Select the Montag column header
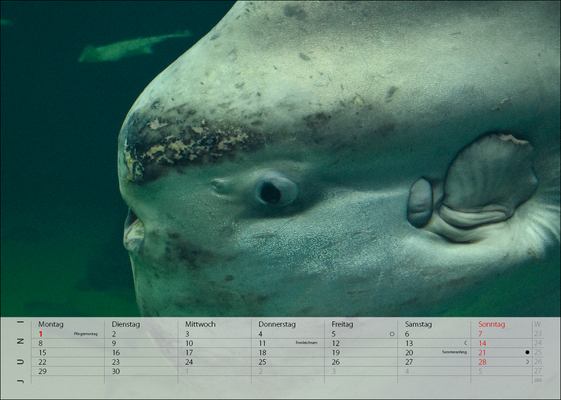Image resolution: width=561 pixels, height=400 pixels. pos(51,324)
